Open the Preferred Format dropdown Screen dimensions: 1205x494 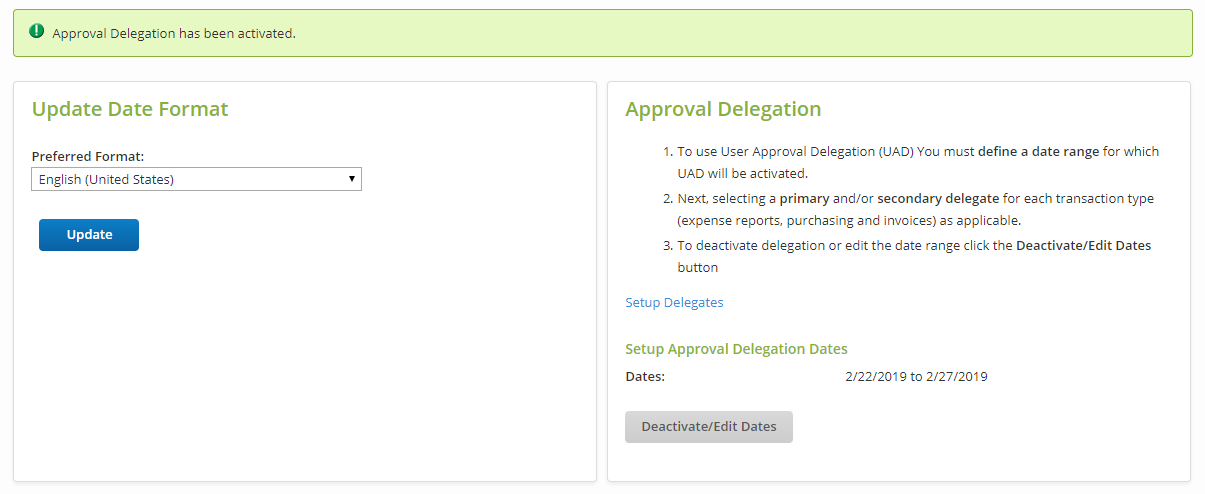[x=196, y=179]
